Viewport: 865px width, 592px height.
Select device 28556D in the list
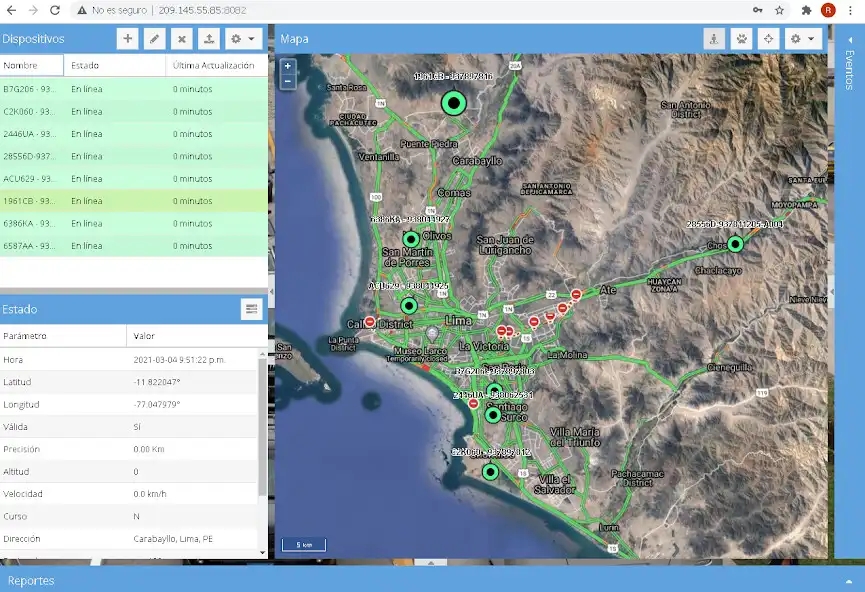(x=134, y=156)
